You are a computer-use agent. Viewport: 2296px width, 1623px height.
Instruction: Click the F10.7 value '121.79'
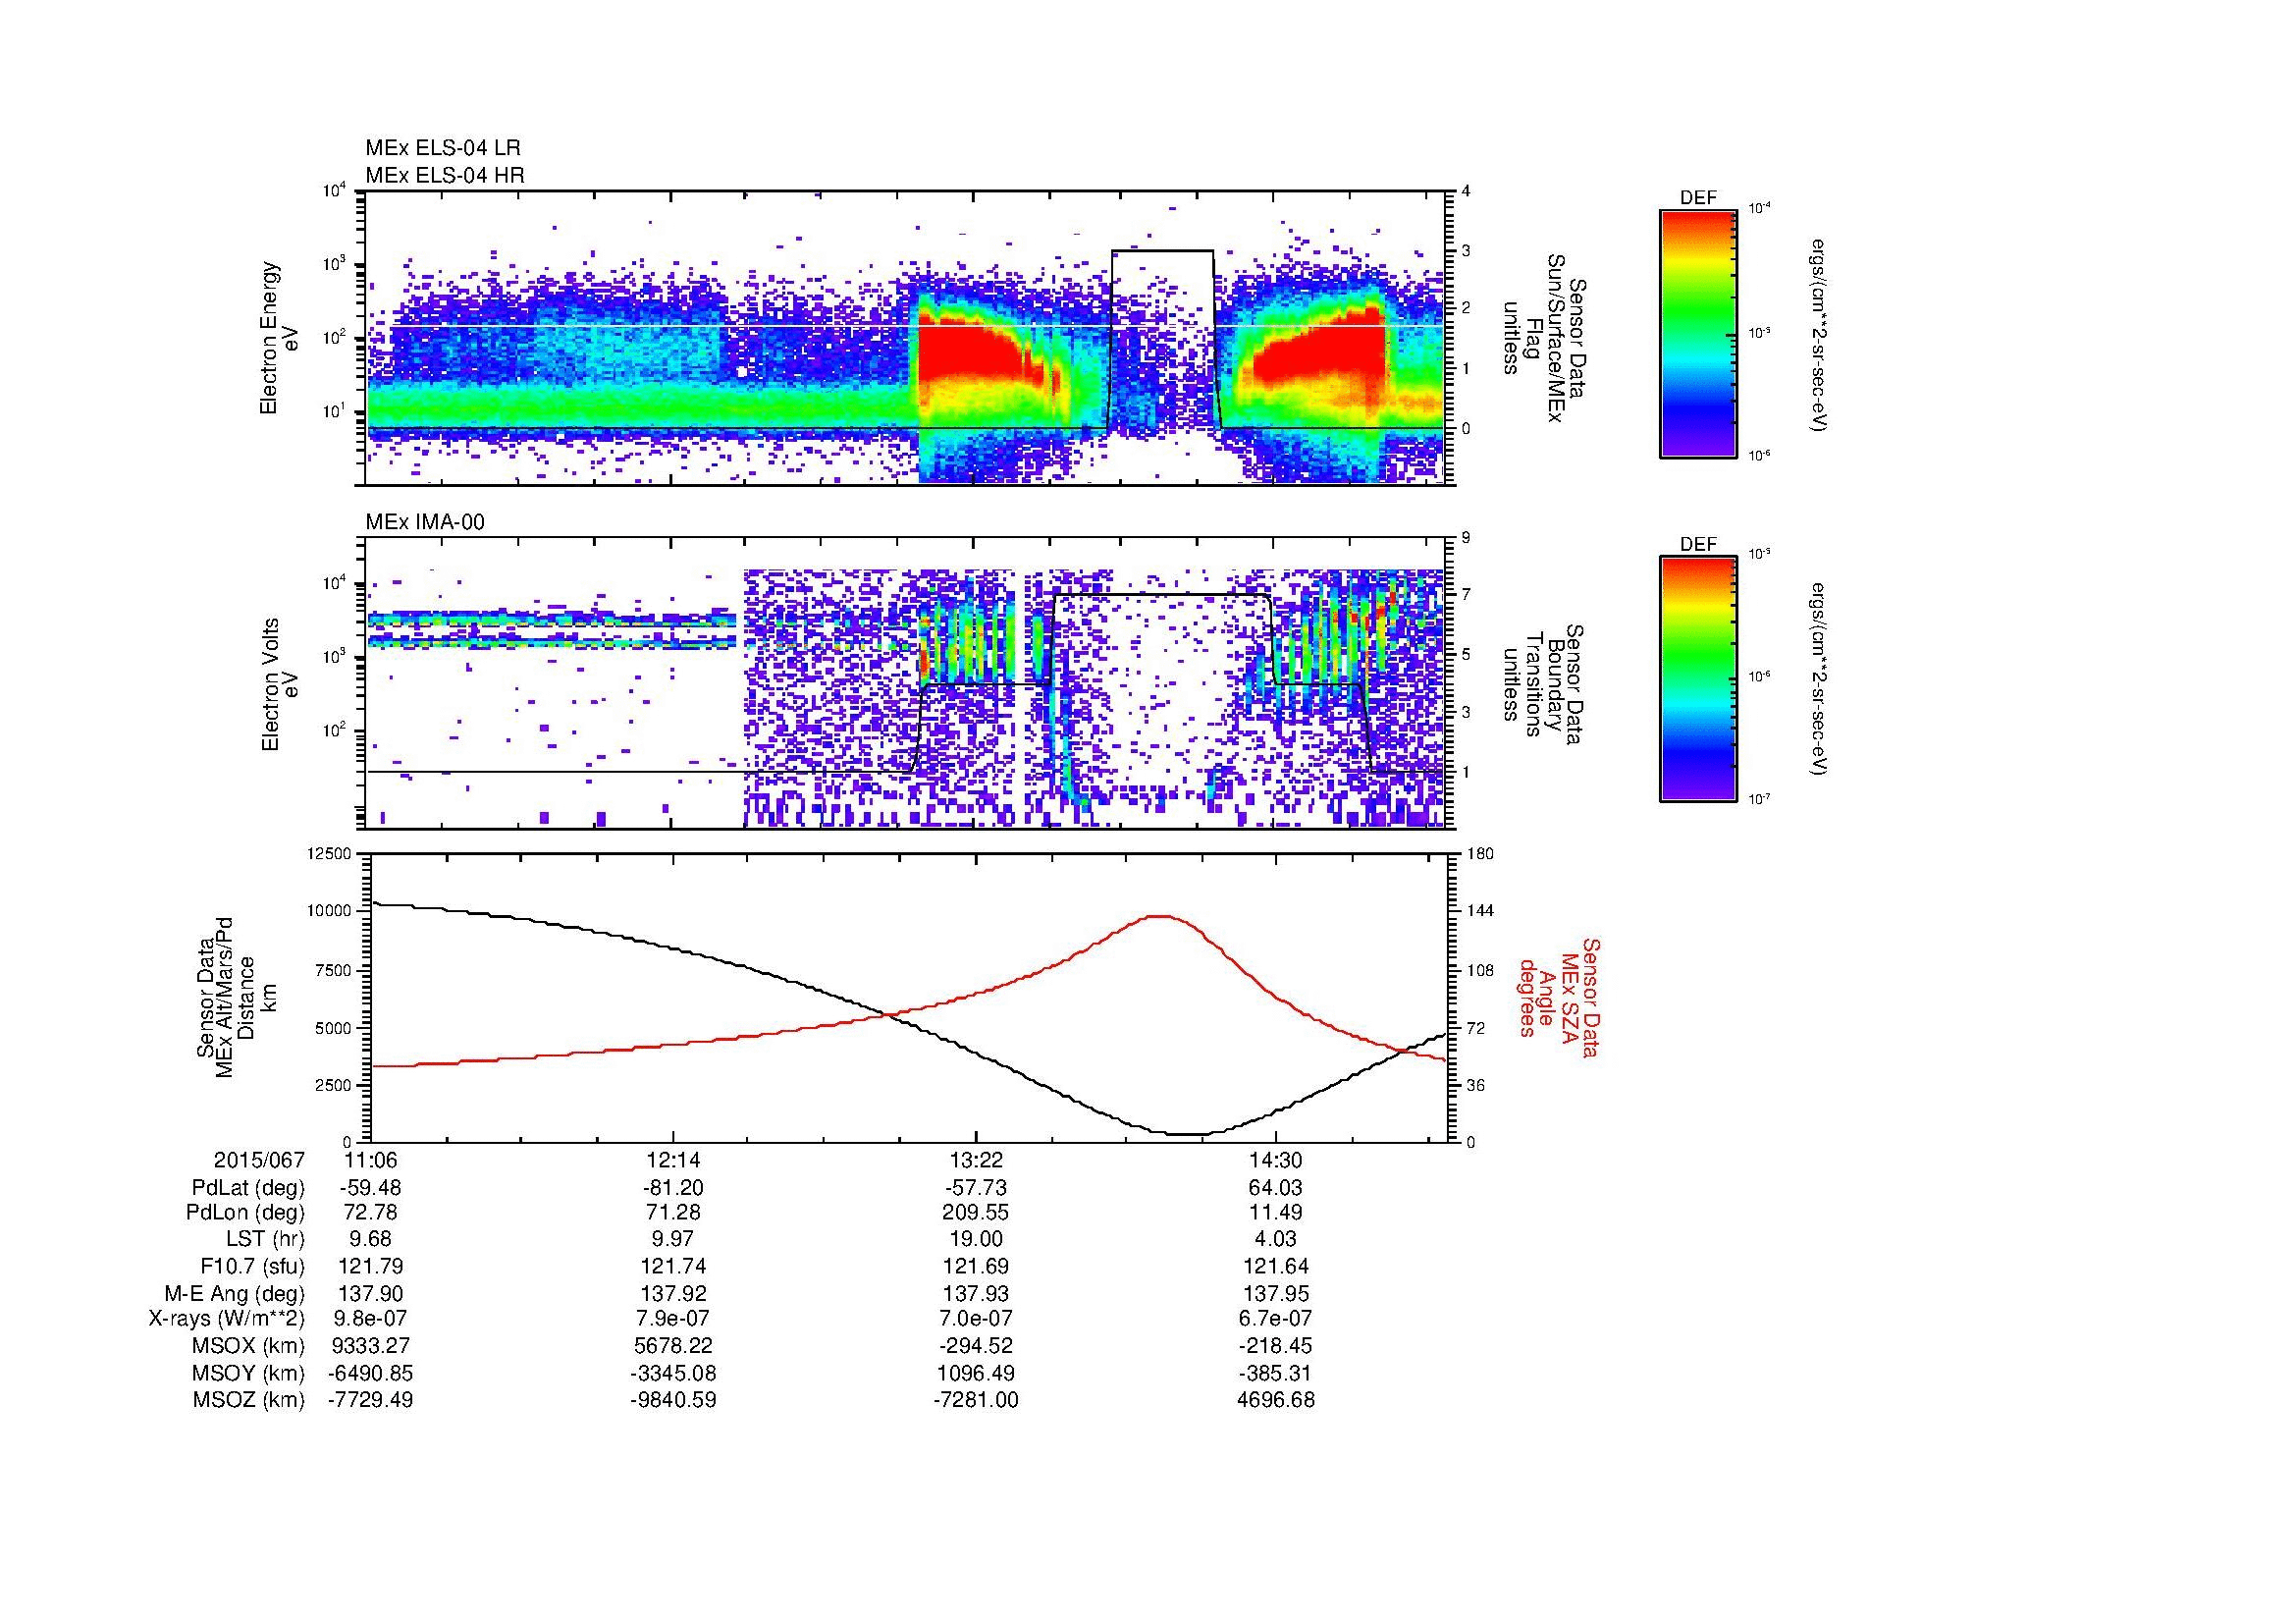click(x=371, y=1266)
